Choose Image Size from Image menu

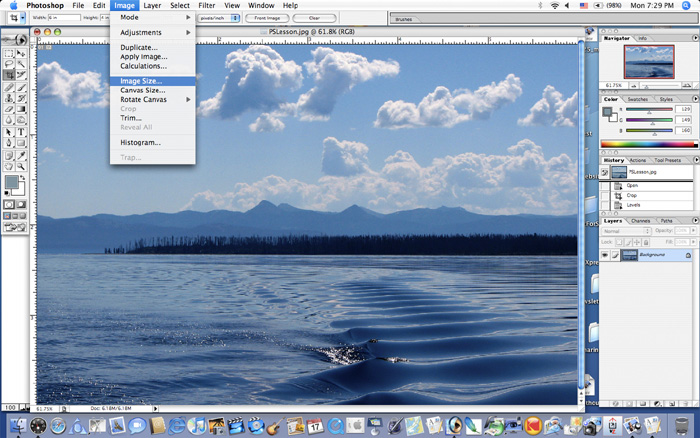coord(153,81)
